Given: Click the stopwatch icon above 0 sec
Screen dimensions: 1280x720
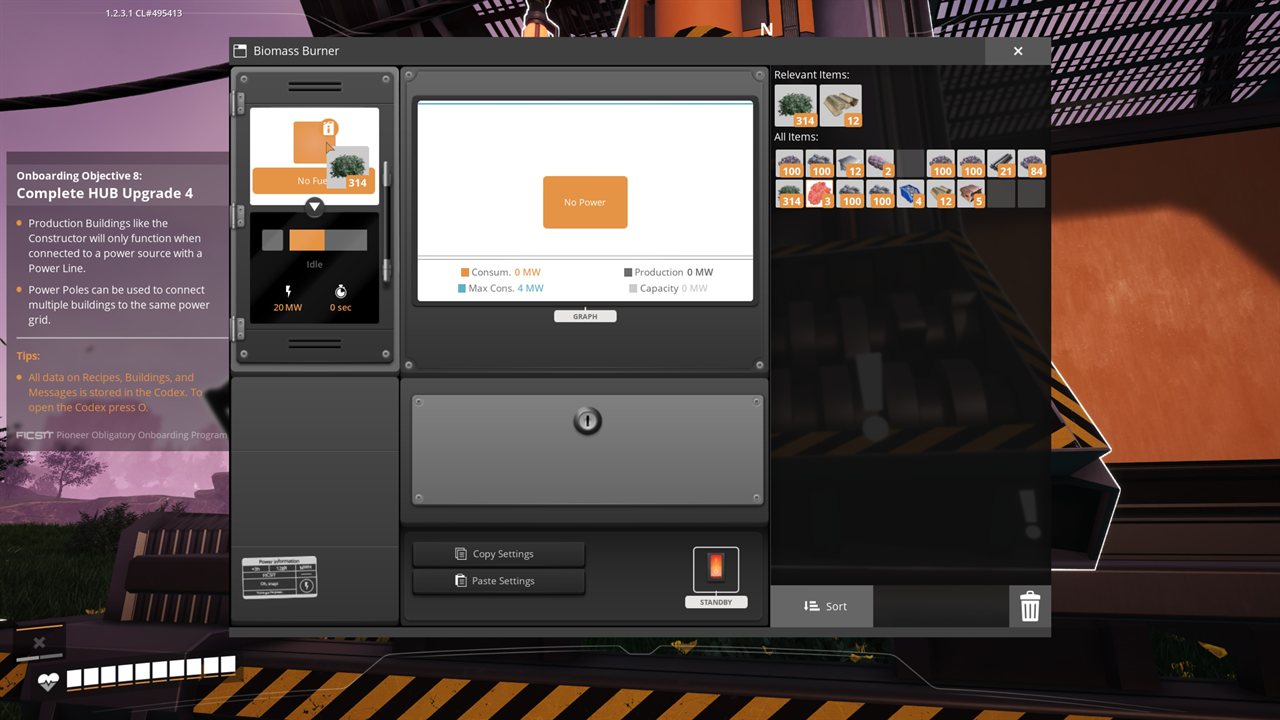Looking at the screenshot, I should point(341,291).
